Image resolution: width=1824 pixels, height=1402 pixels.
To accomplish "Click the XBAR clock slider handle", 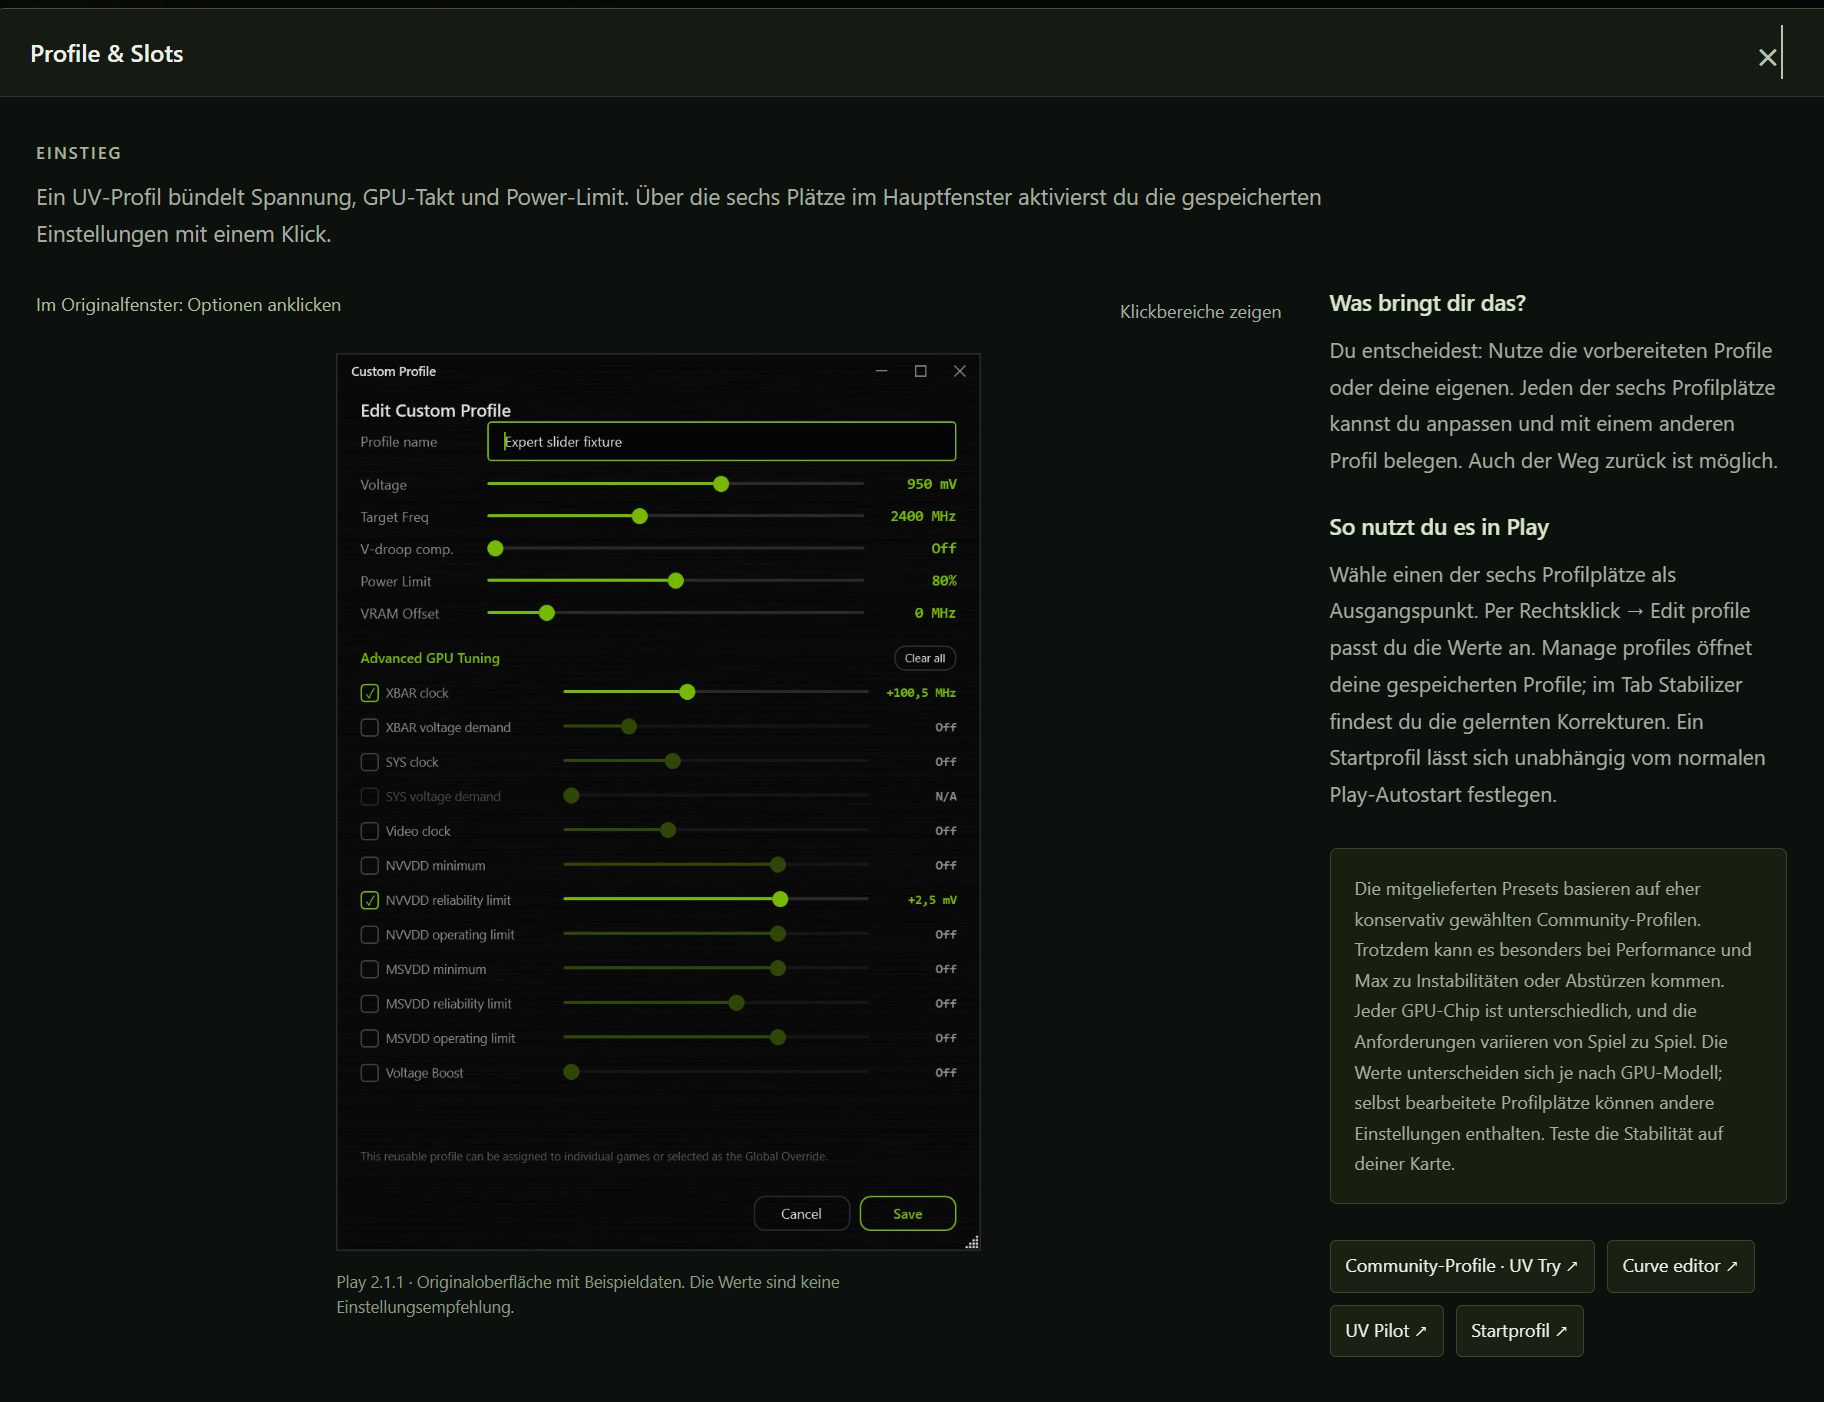I will (x=687, y=692).
